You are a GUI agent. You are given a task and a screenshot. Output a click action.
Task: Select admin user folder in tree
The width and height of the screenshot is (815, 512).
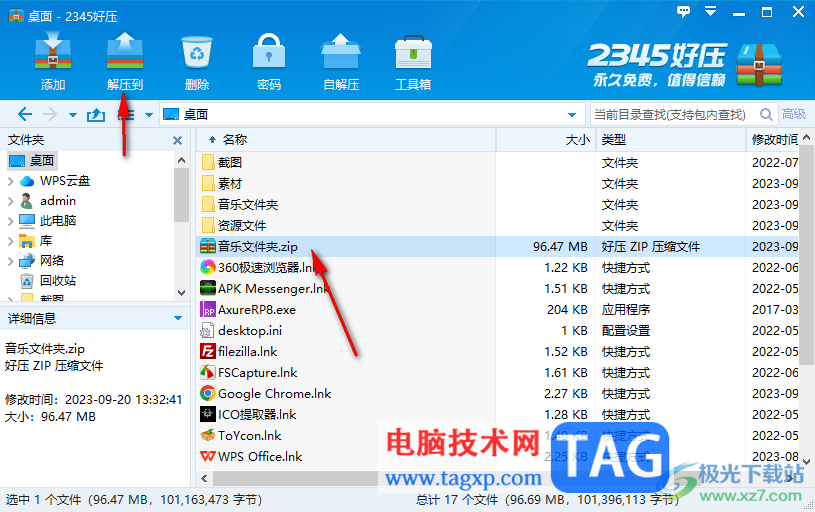47,201
